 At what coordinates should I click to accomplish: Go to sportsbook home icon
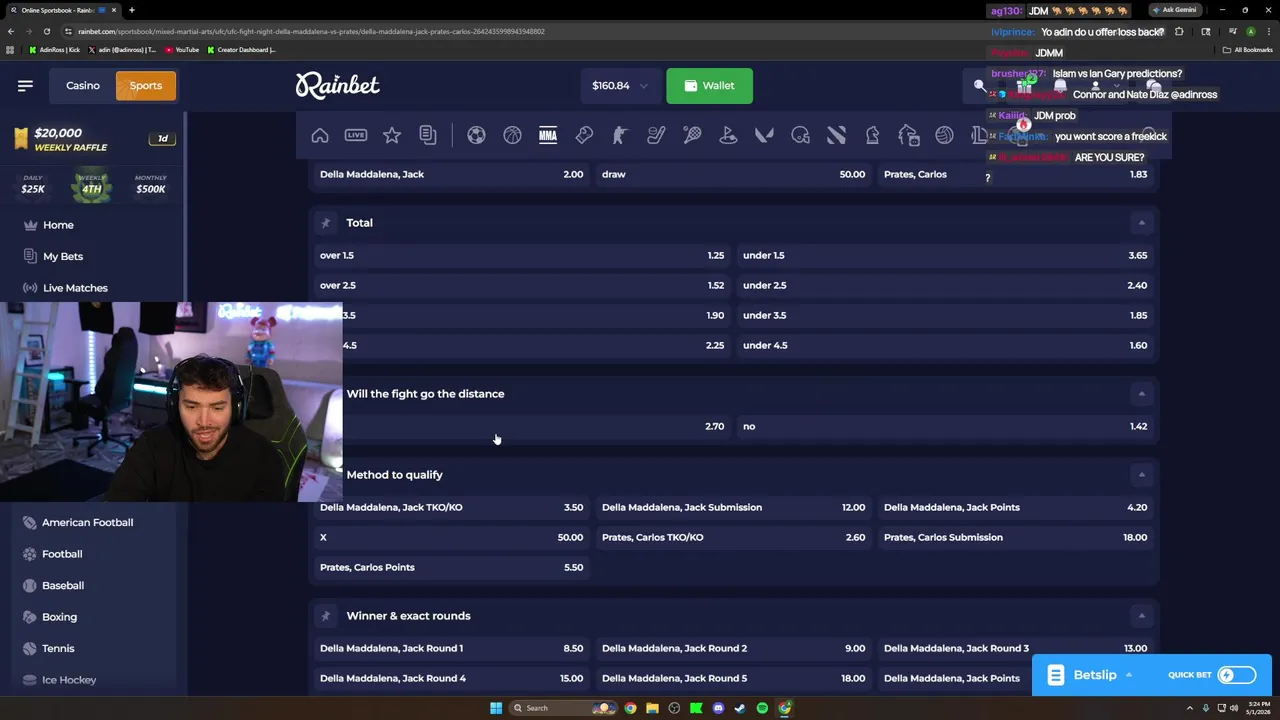tap(320, 135)
